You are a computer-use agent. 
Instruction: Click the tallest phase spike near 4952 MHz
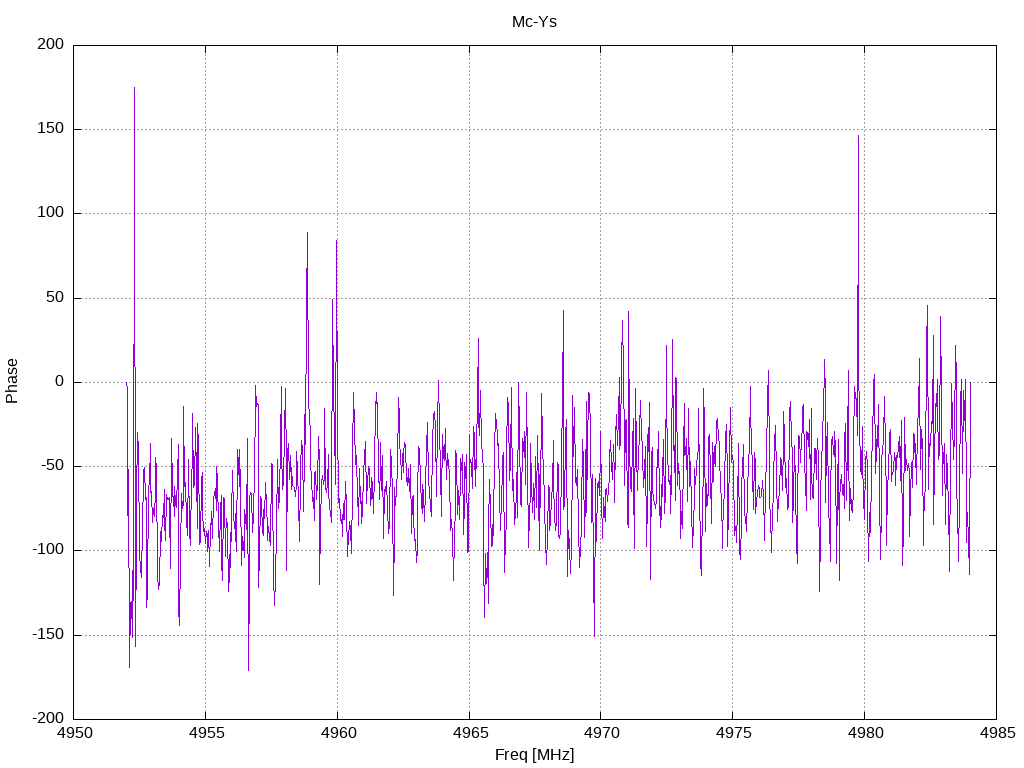click(x=135, y=89)
